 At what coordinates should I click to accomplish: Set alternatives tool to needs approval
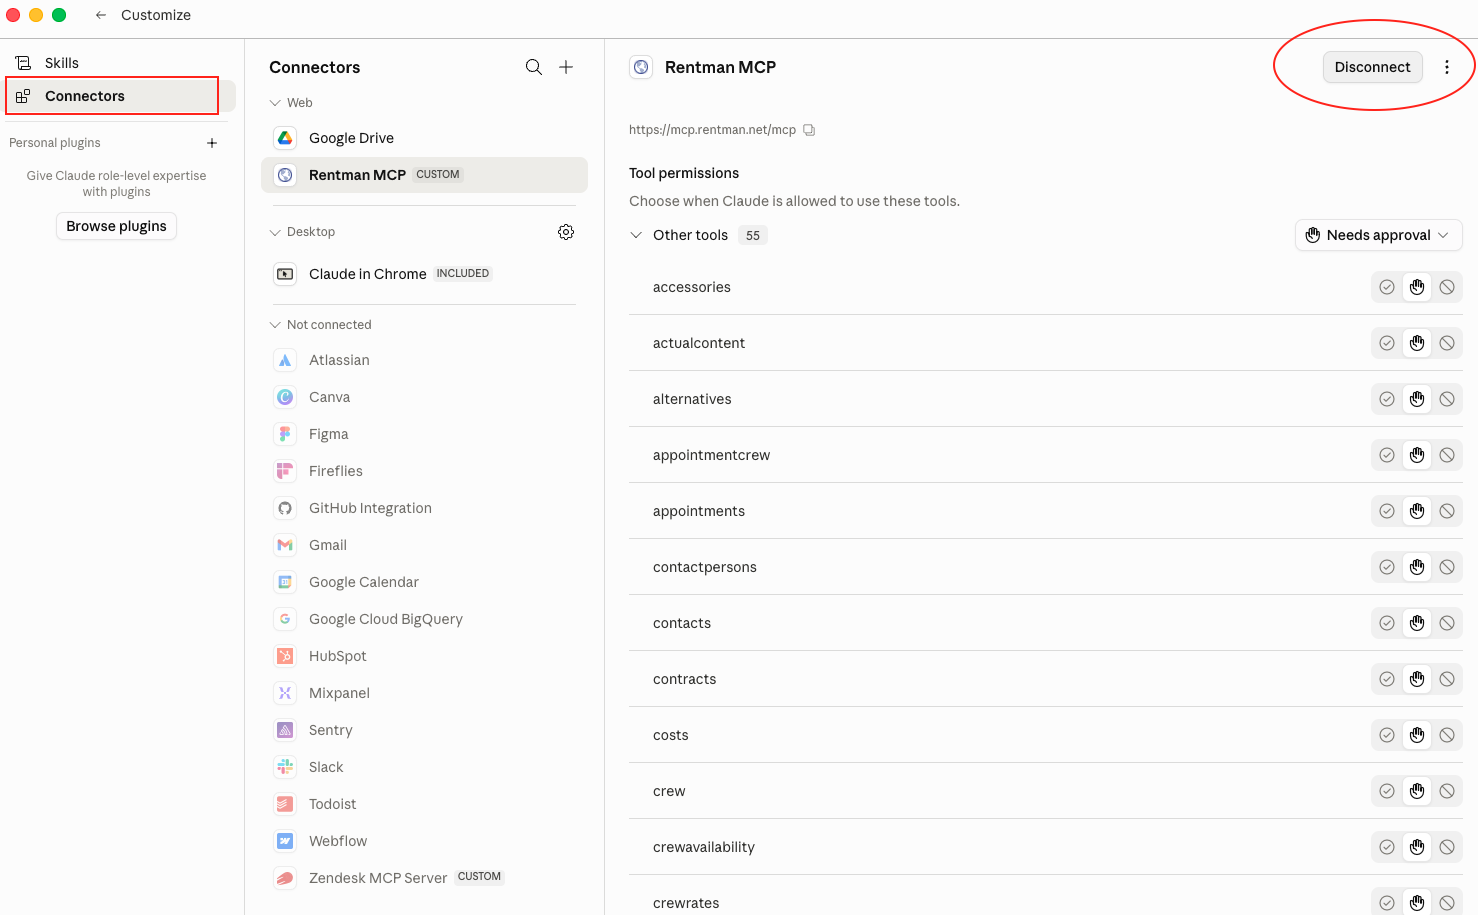coord(1417,399)
